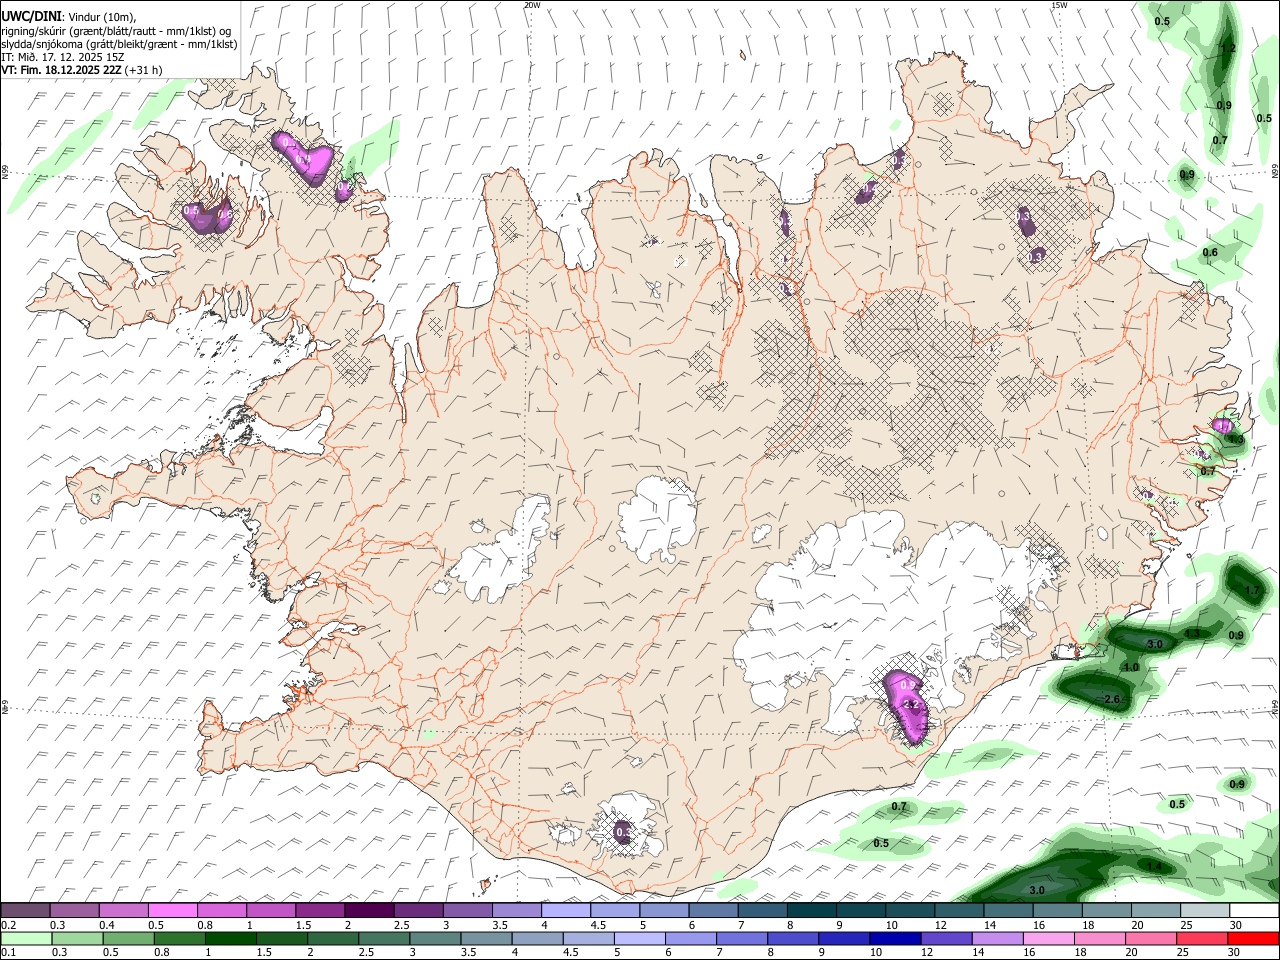
Task: Click the darkest purple 2 swatch in snow legend
Action: [369, 910]
